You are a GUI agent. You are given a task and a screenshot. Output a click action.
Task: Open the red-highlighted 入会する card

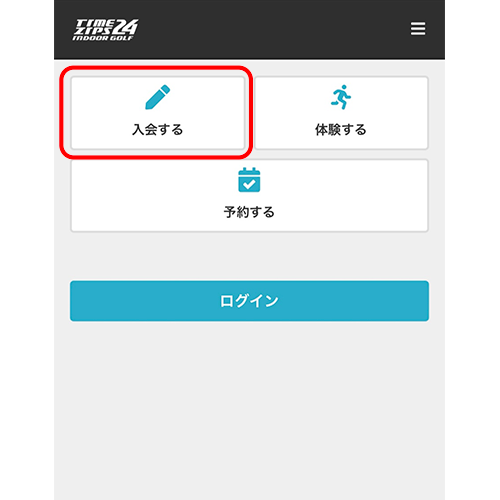[158, 113]
